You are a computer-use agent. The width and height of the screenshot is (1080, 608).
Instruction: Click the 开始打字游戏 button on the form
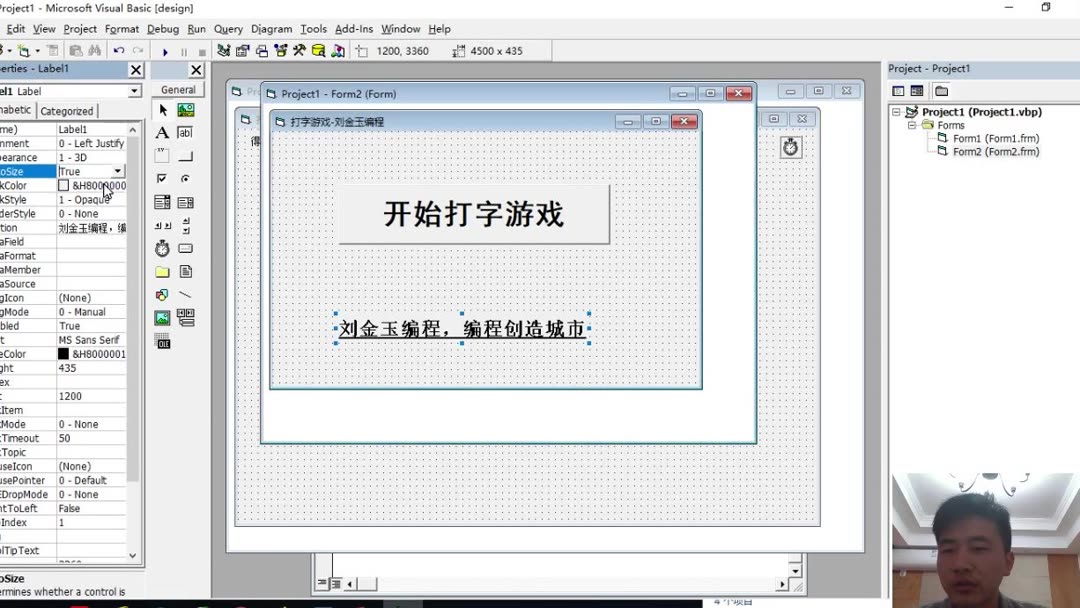[473, 212]
